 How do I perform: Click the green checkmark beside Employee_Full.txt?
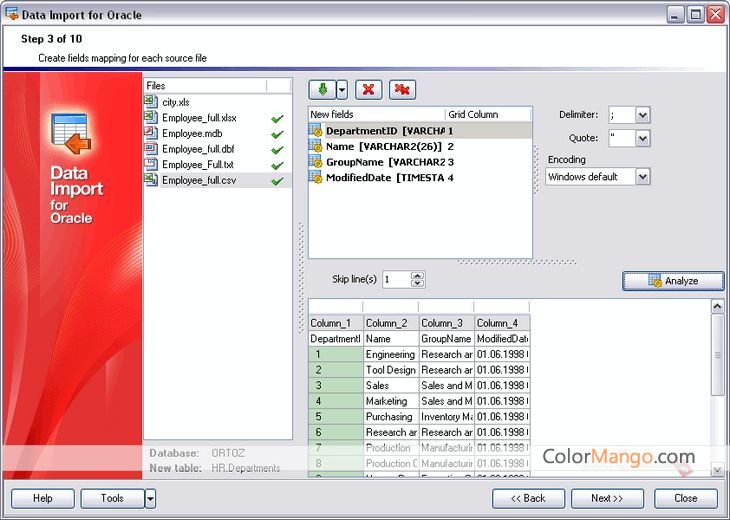click(x=277, y=165)
